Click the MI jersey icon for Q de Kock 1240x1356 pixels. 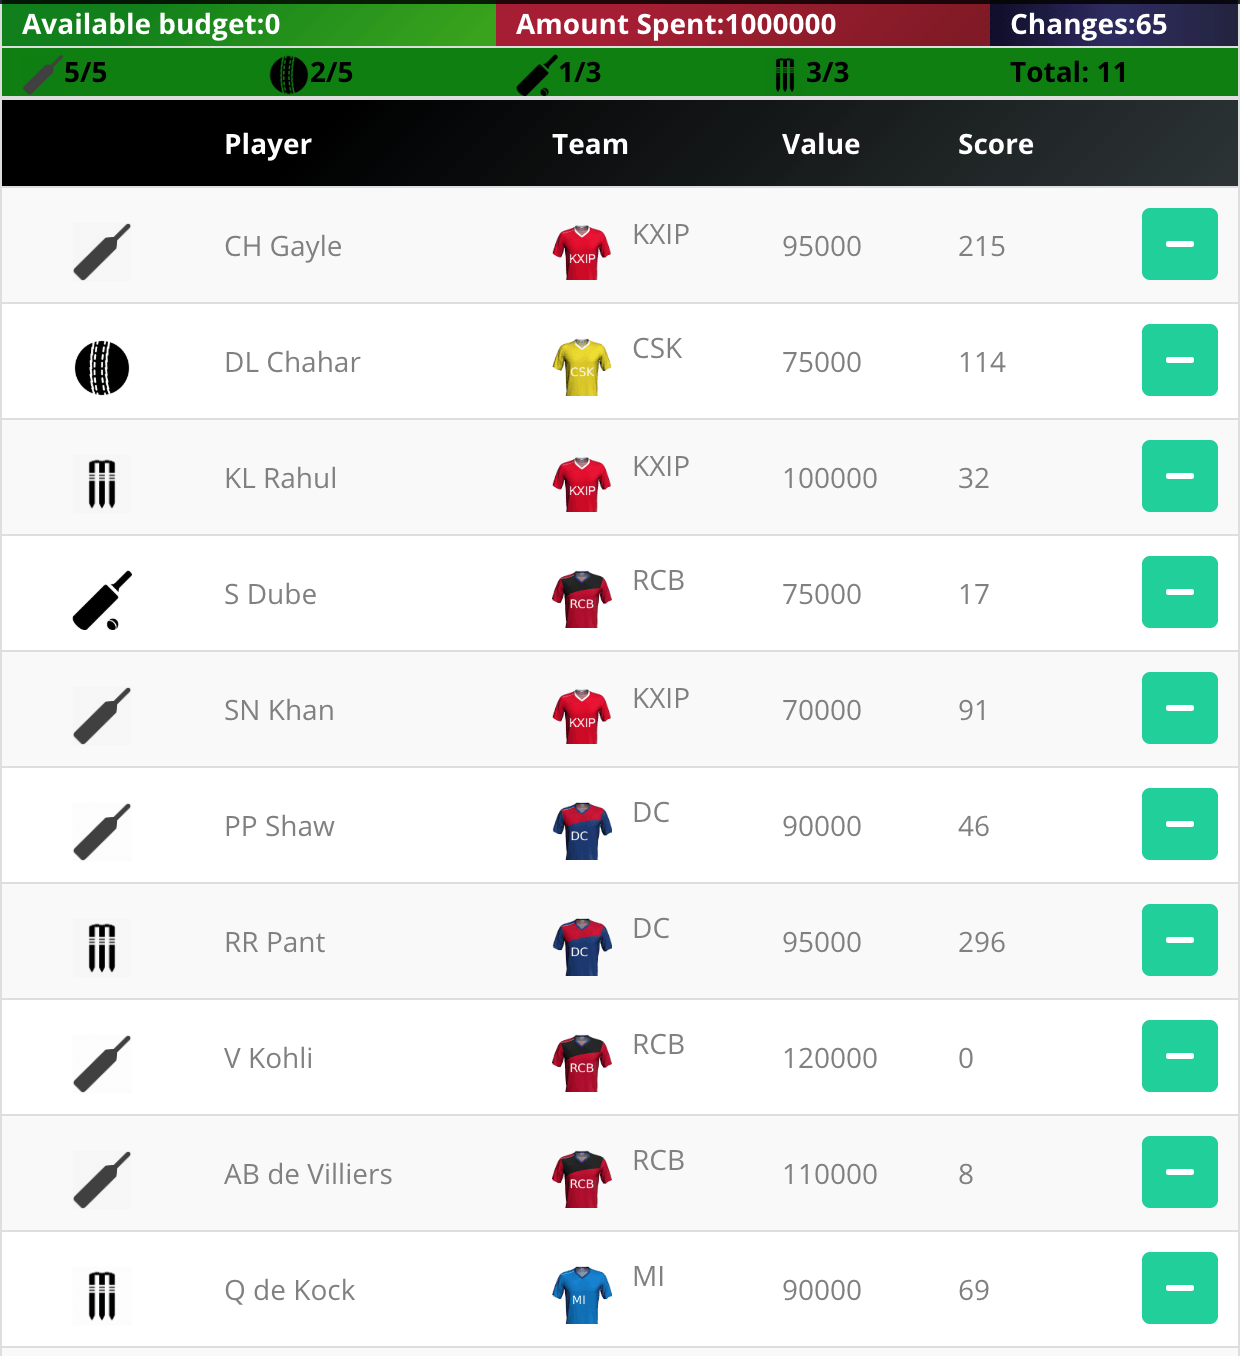[582, 1296]
